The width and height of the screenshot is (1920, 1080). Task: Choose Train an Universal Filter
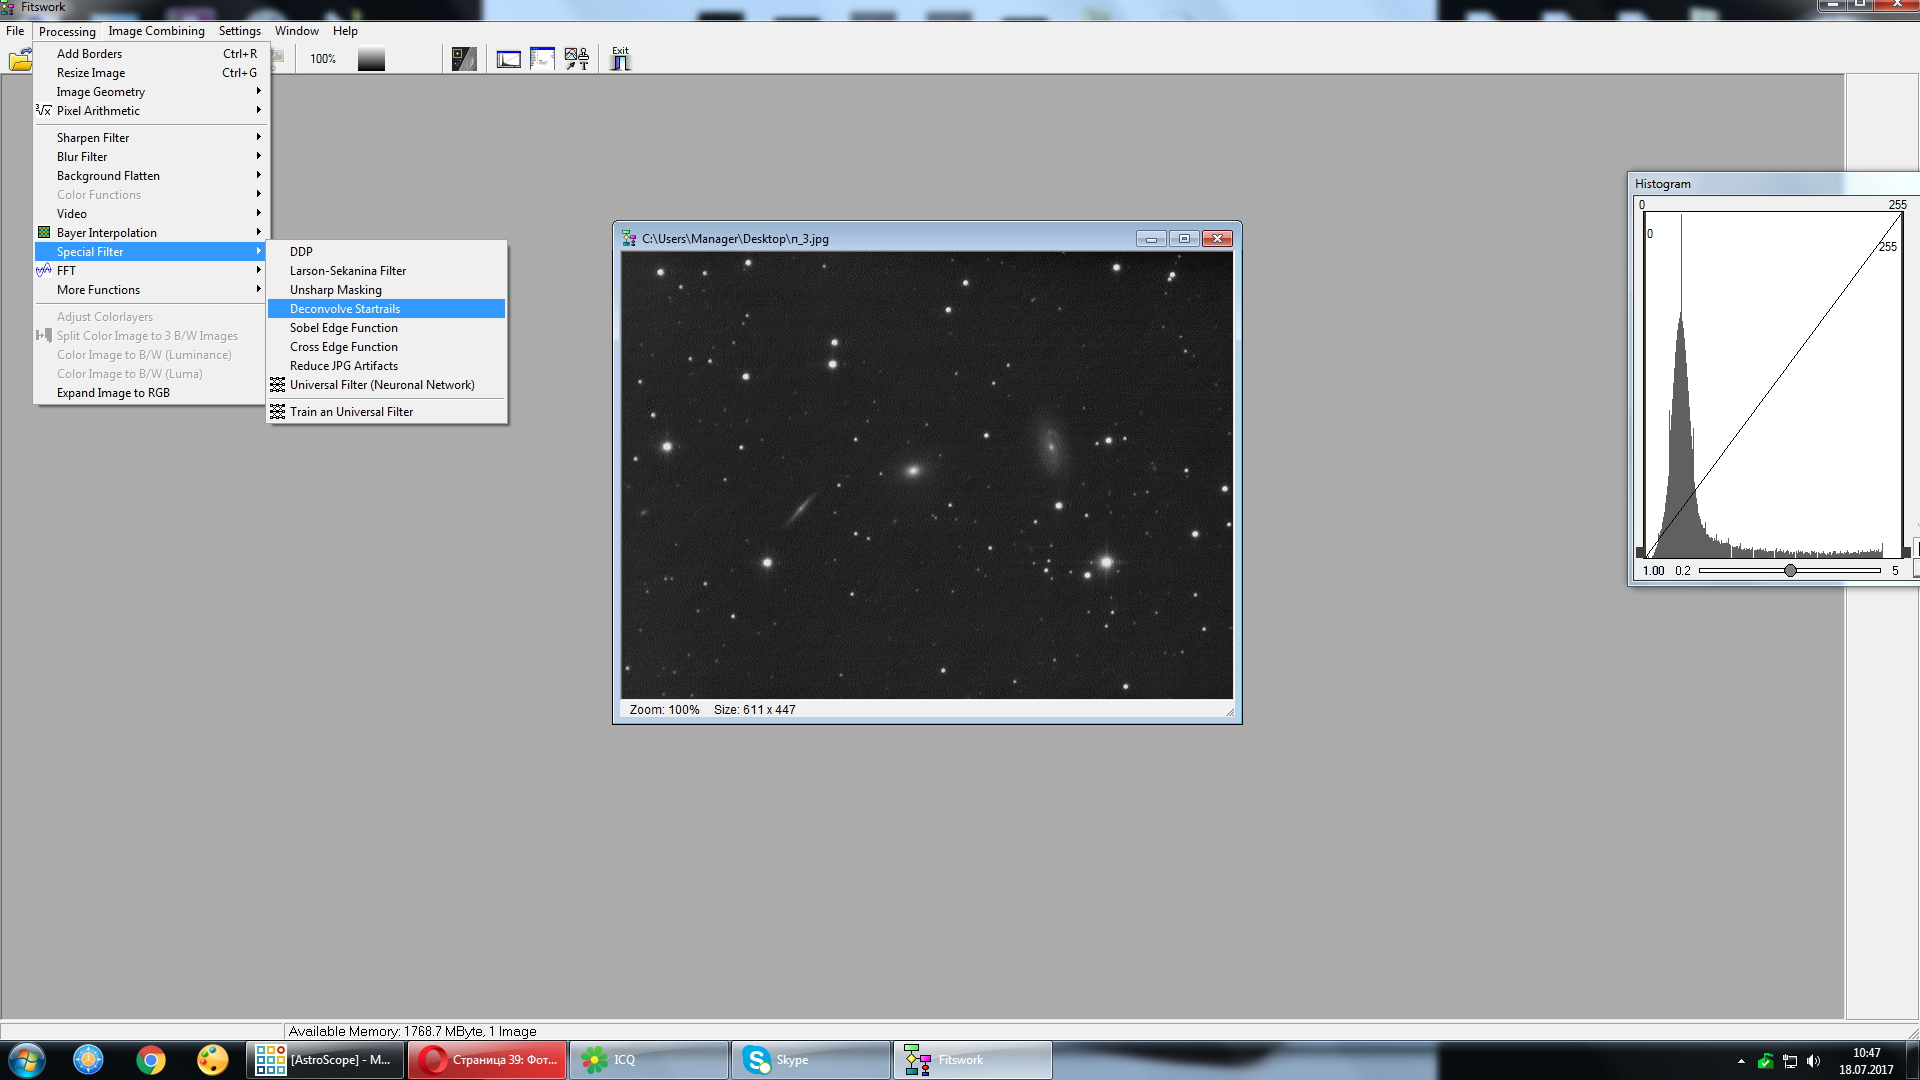[x=351, y=412]
